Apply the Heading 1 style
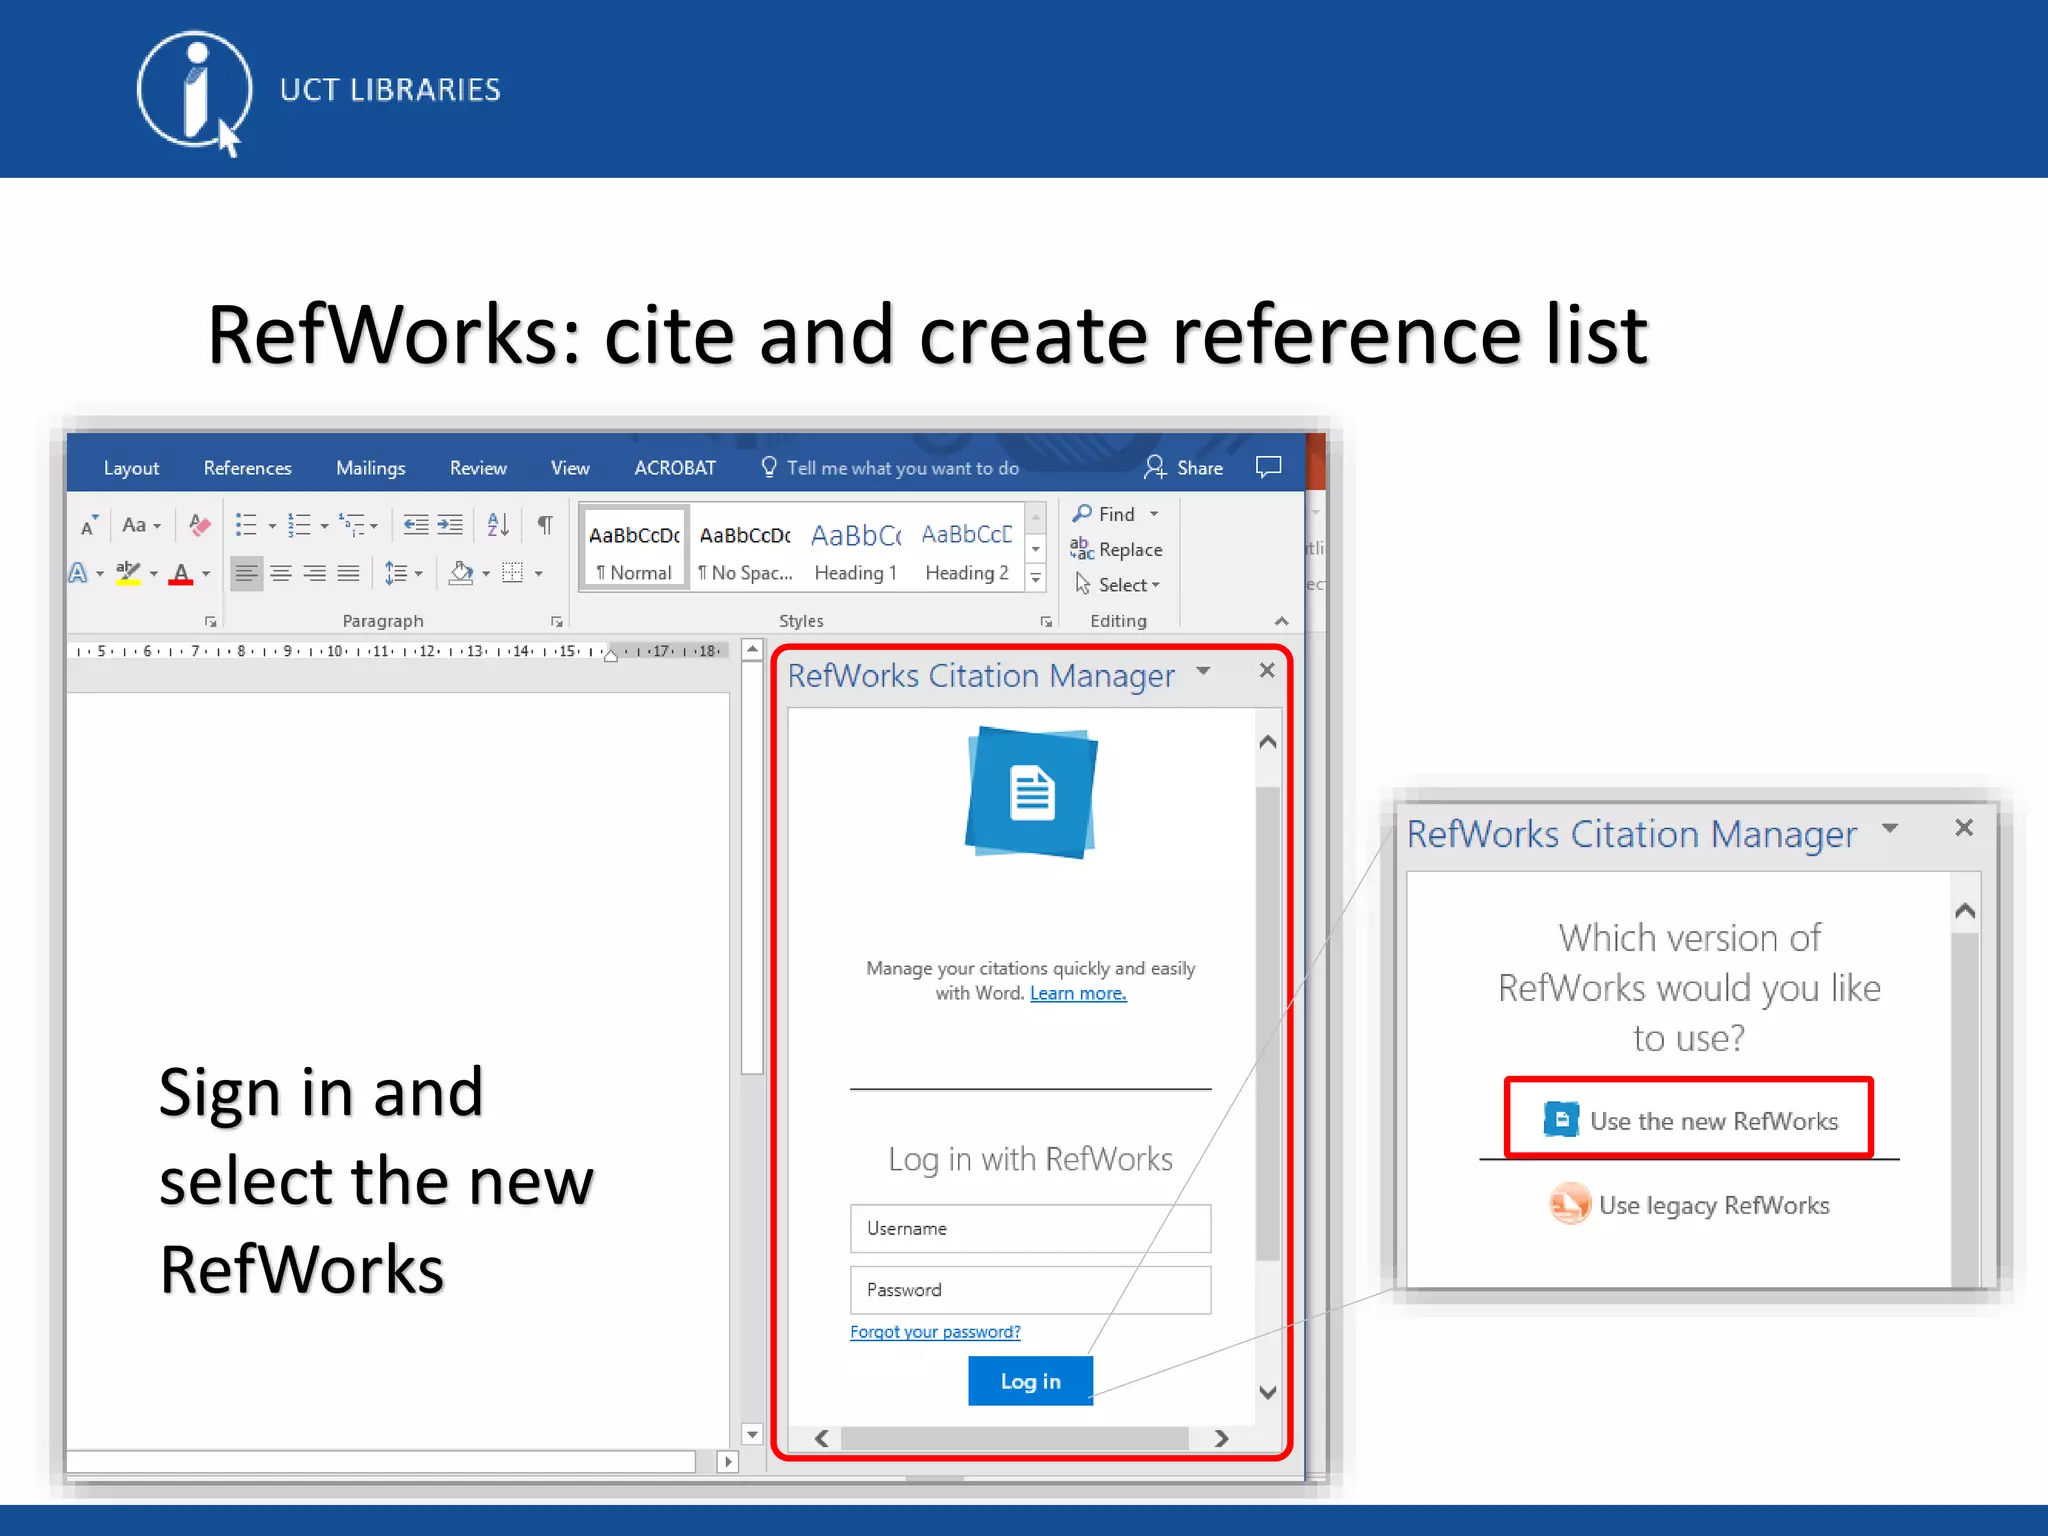The image size is (2048, 1536). (856, 549)
